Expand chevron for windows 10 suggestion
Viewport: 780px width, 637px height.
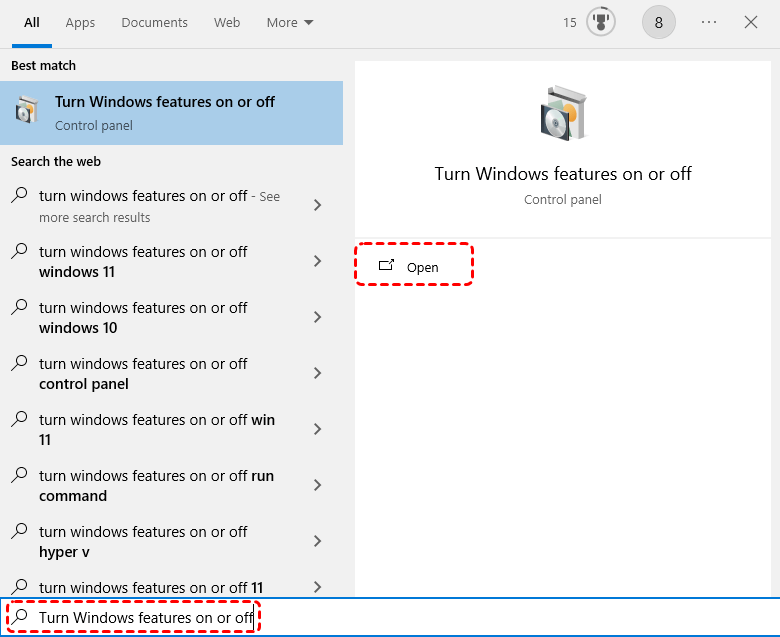click(x=317, y=317)
